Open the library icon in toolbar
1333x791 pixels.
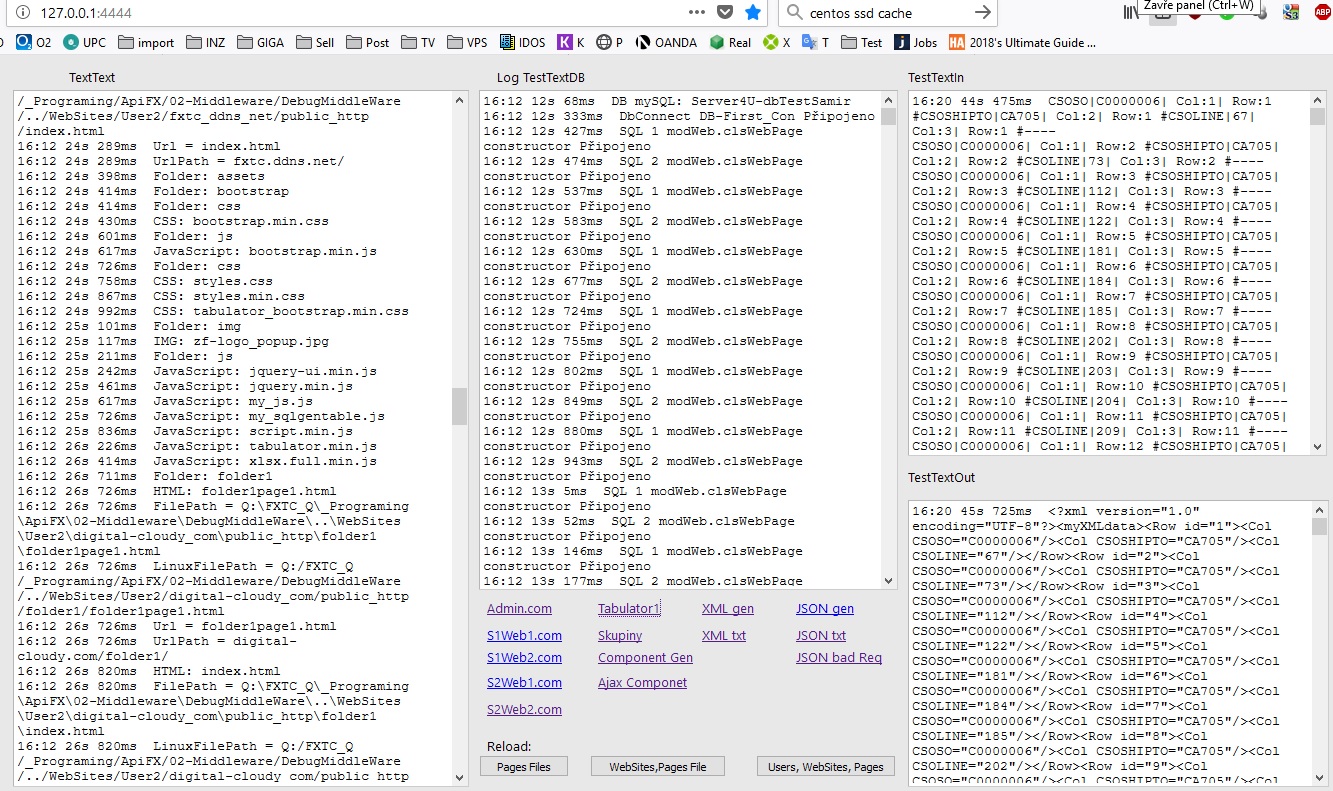(1131, 13)
